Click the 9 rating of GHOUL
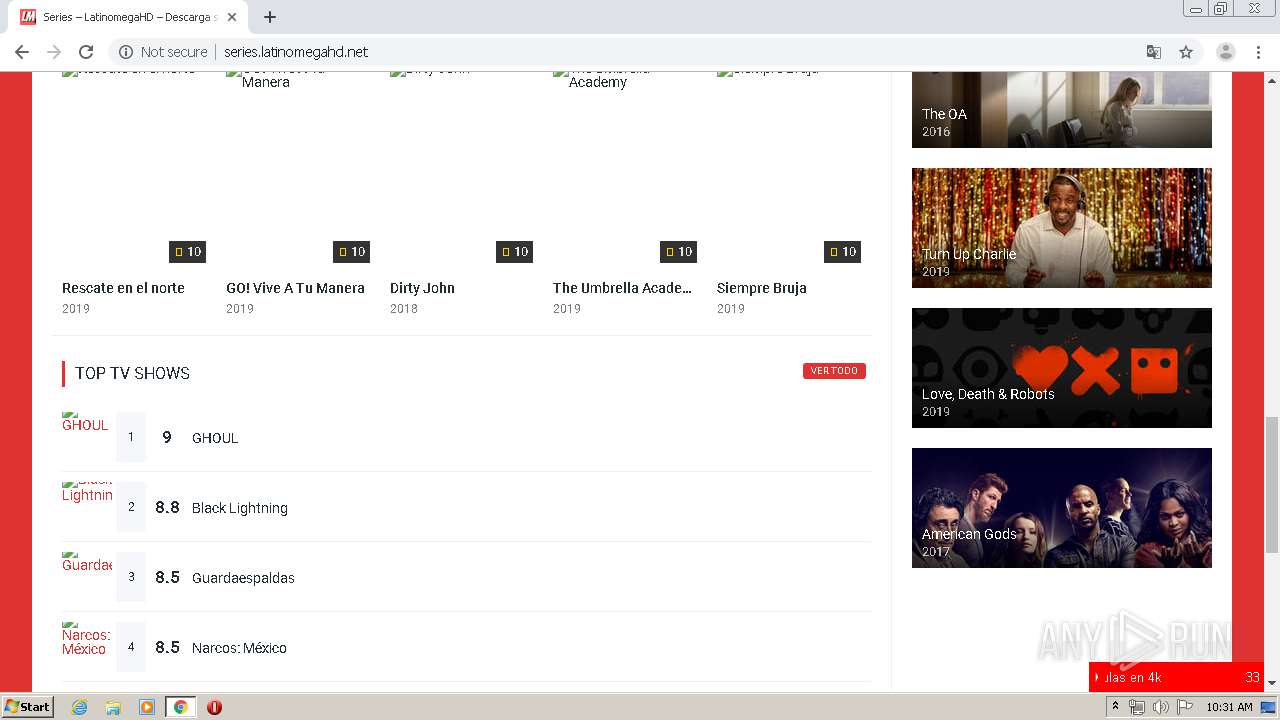 coord(167,437)
